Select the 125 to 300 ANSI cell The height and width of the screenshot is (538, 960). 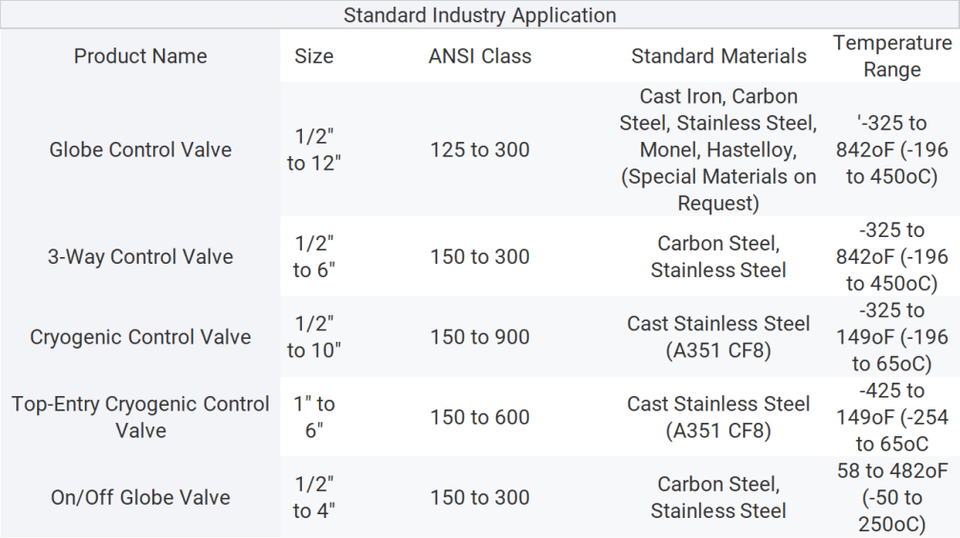[x=479, y=149]
